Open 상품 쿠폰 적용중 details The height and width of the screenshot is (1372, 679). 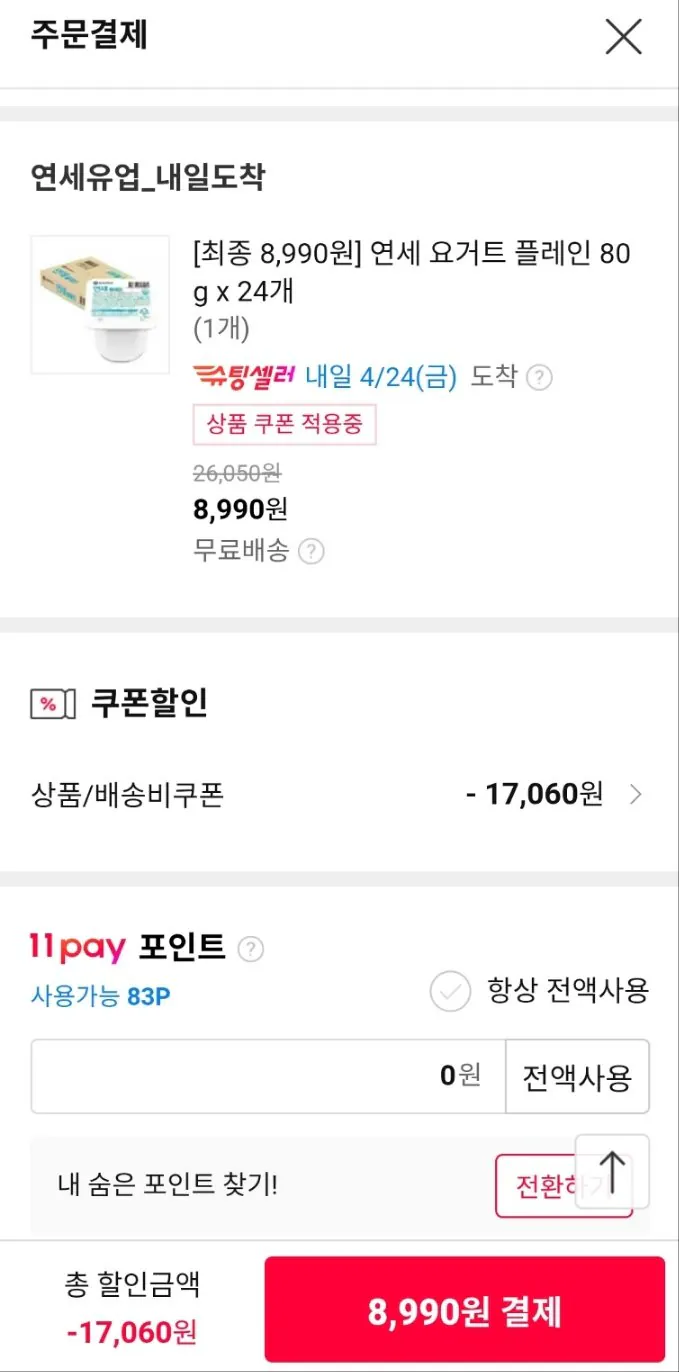click(284, 425)
